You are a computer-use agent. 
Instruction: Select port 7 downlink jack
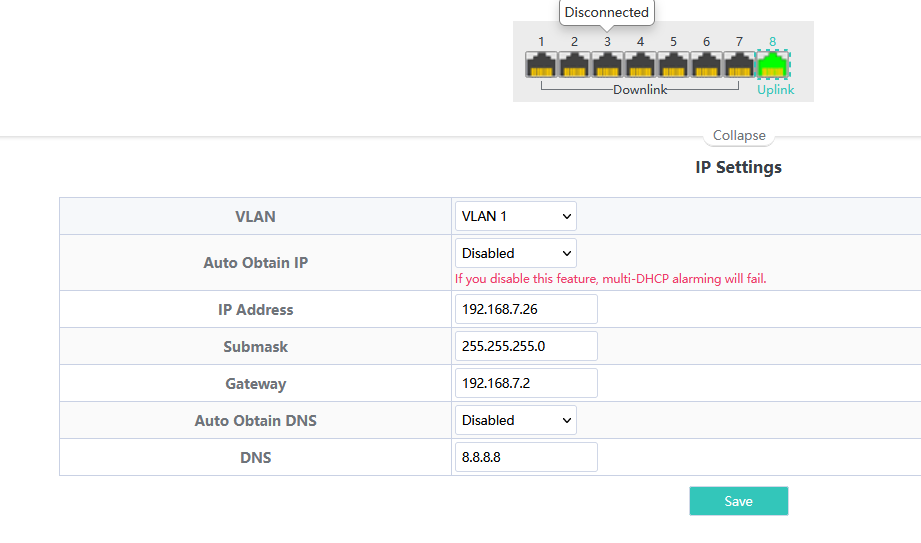[x=739, y=65]
